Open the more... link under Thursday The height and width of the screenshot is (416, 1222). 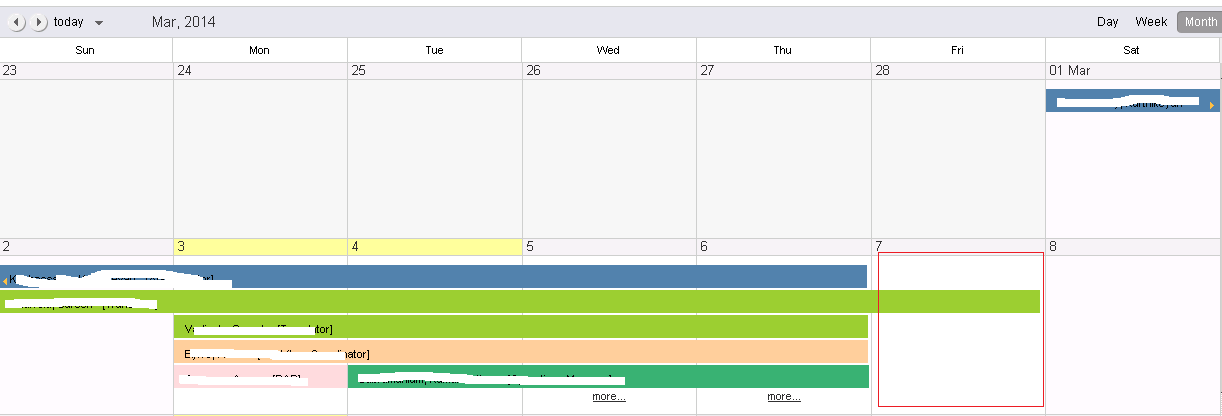tap(784, 397)
